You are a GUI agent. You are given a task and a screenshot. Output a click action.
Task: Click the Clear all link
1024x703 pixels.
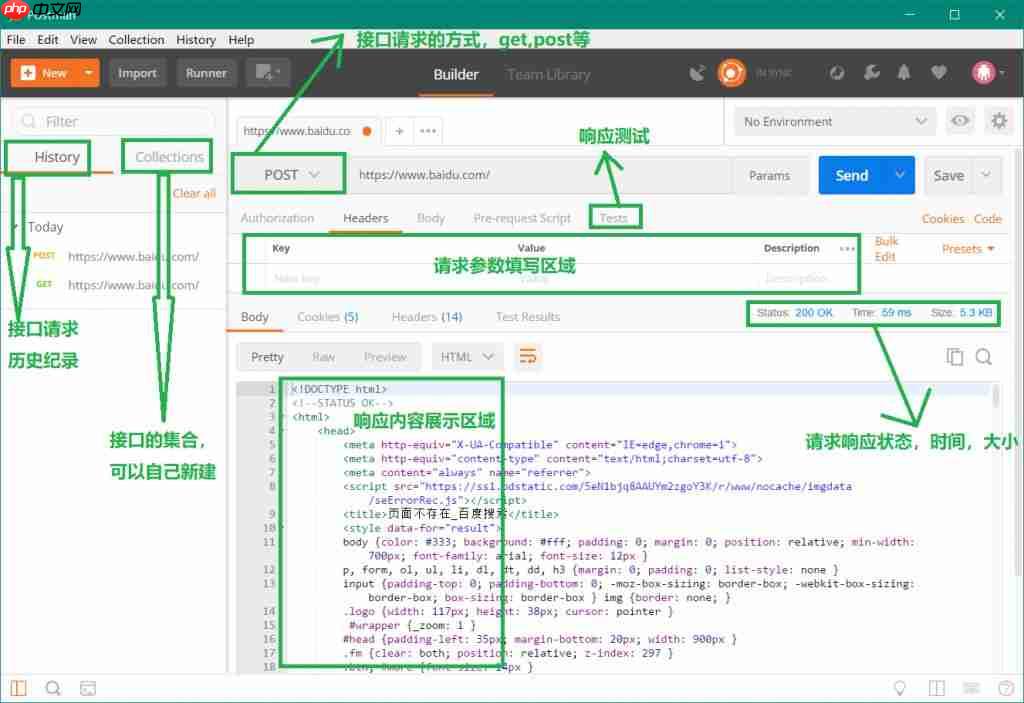point(194,193)
